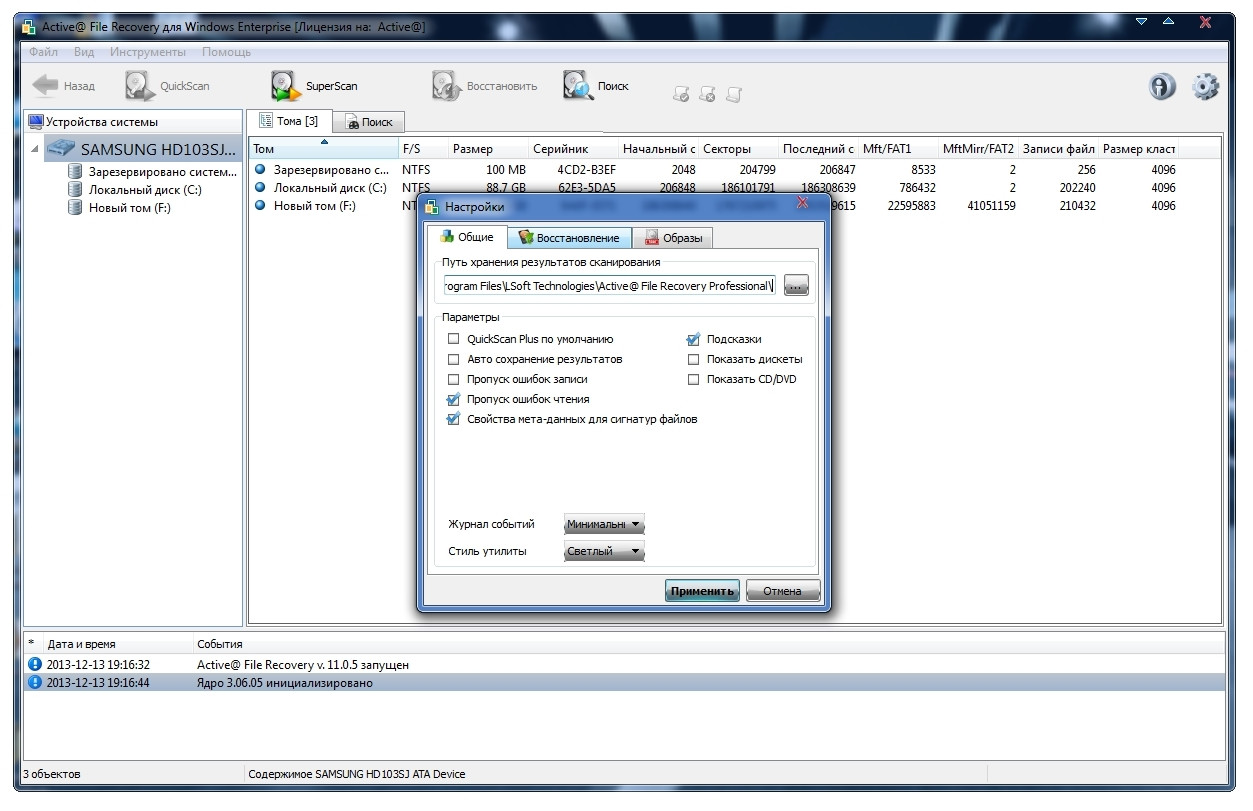Screen dimensions: 1253x811
Task: Select log entry Active@ File Recovery v. 11.0.5 запущен
Action: [x=625, y=664]
